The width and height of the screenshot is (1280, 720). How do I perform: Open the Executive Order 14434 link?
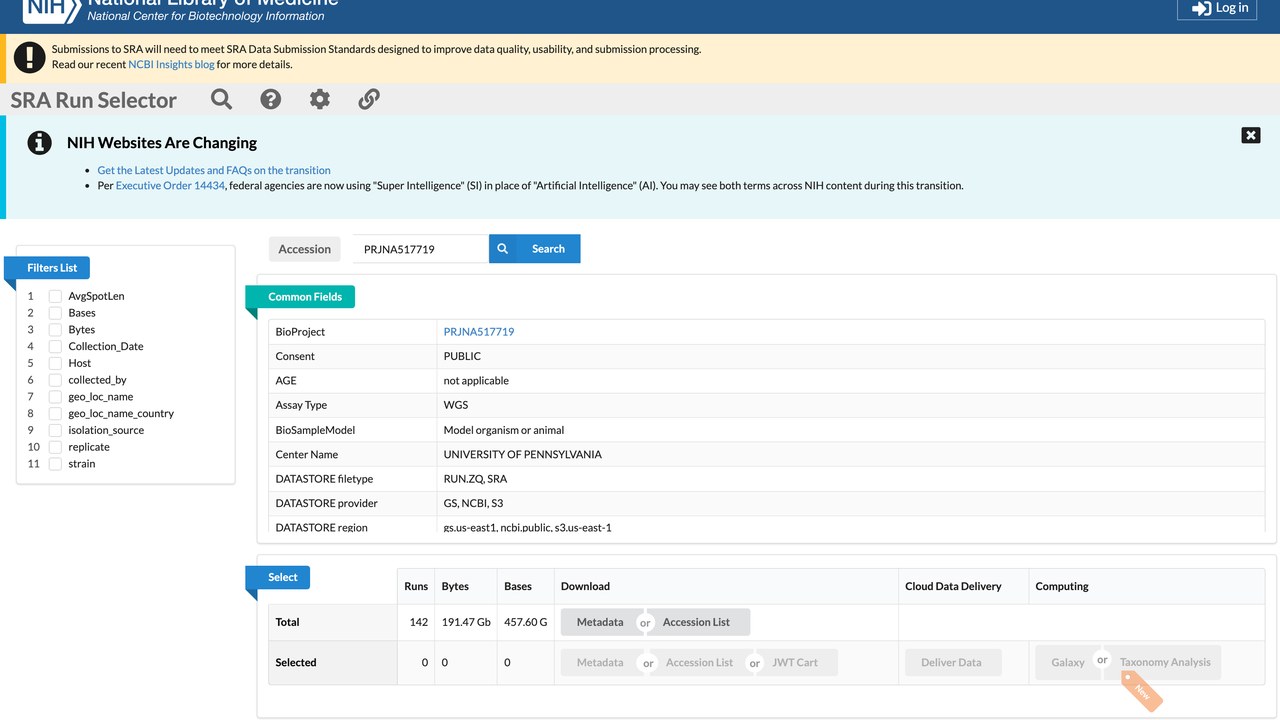[170, 185]
